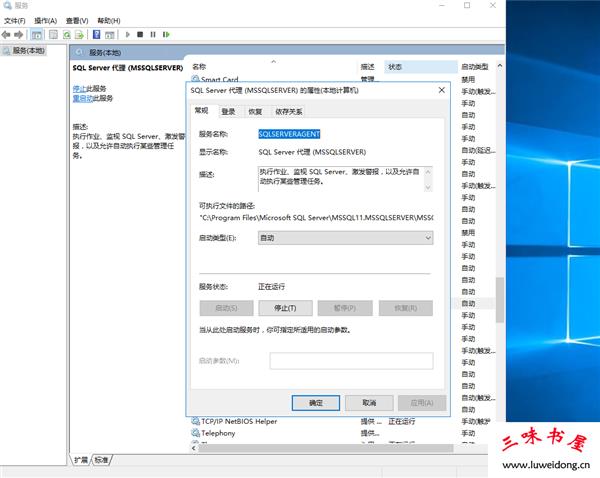Click the services list vertical scrollbar thumb
The height and width of the screenshot is (478, 600).
pyautogui.click(x=500, y=300)
